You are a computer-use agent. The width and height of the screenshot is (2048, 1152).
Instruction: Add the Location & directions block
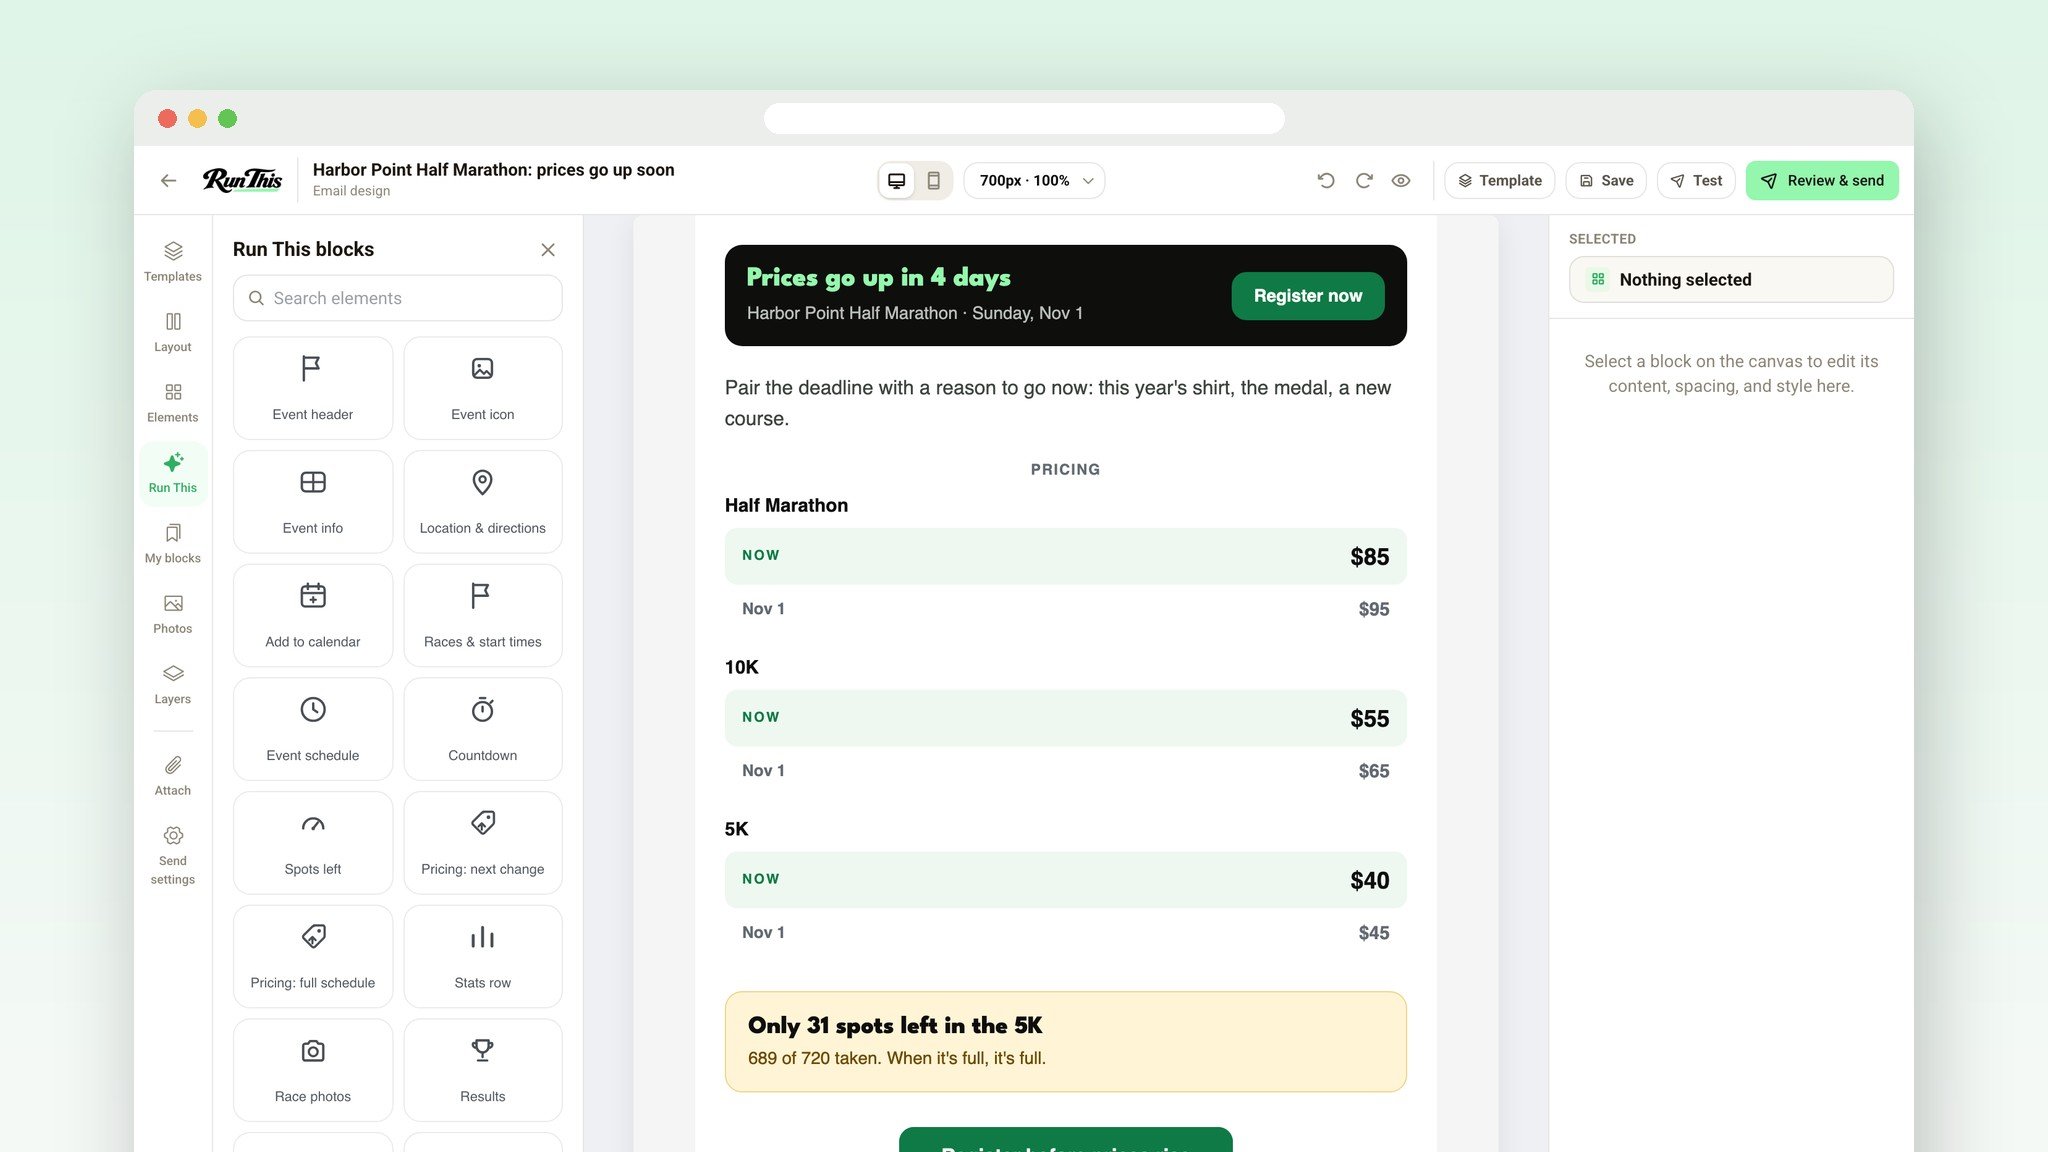click(483, 502)
